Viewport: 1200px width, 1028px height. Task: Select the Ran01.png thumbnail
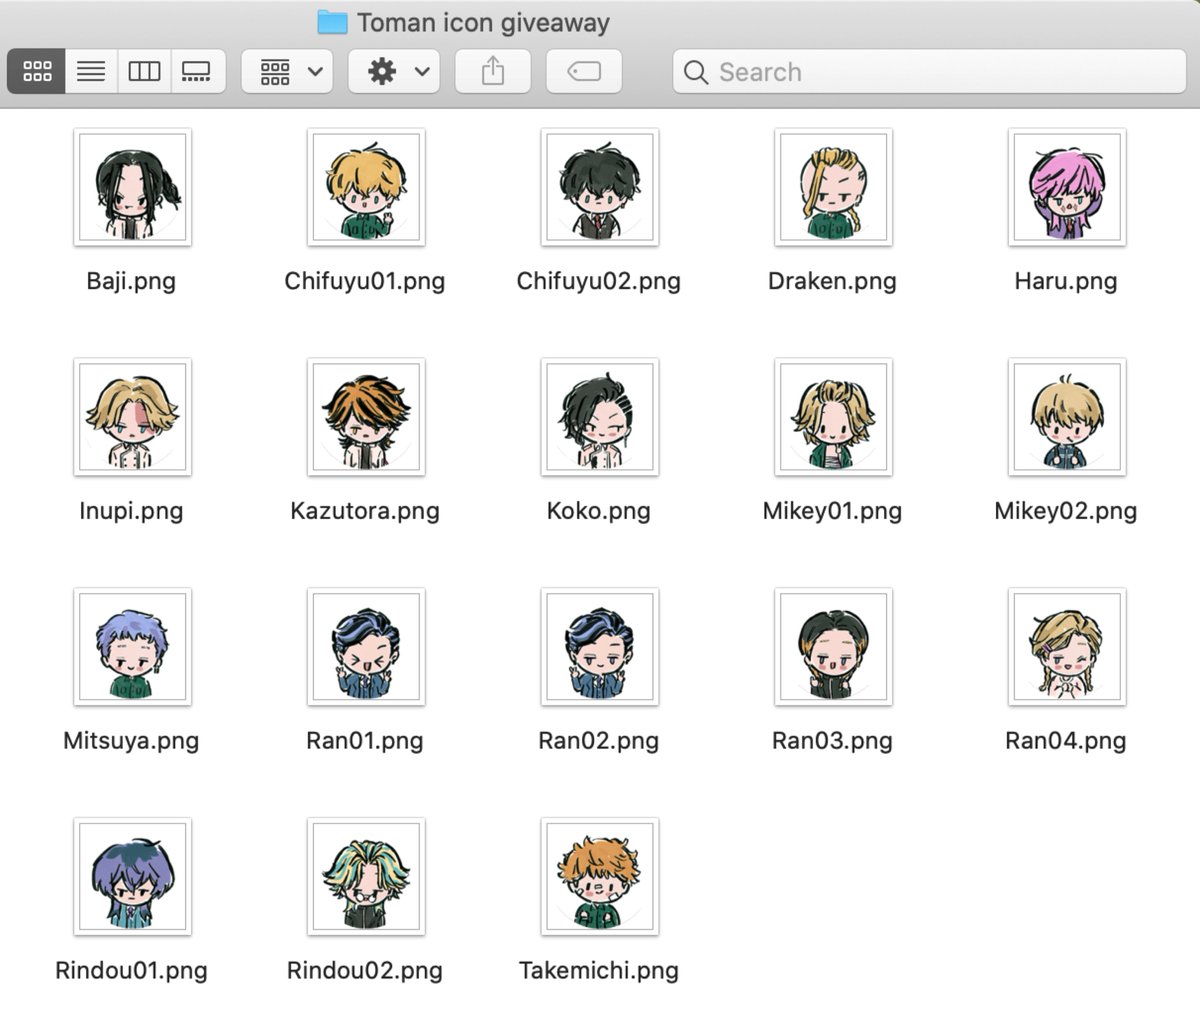click(366, 647)
